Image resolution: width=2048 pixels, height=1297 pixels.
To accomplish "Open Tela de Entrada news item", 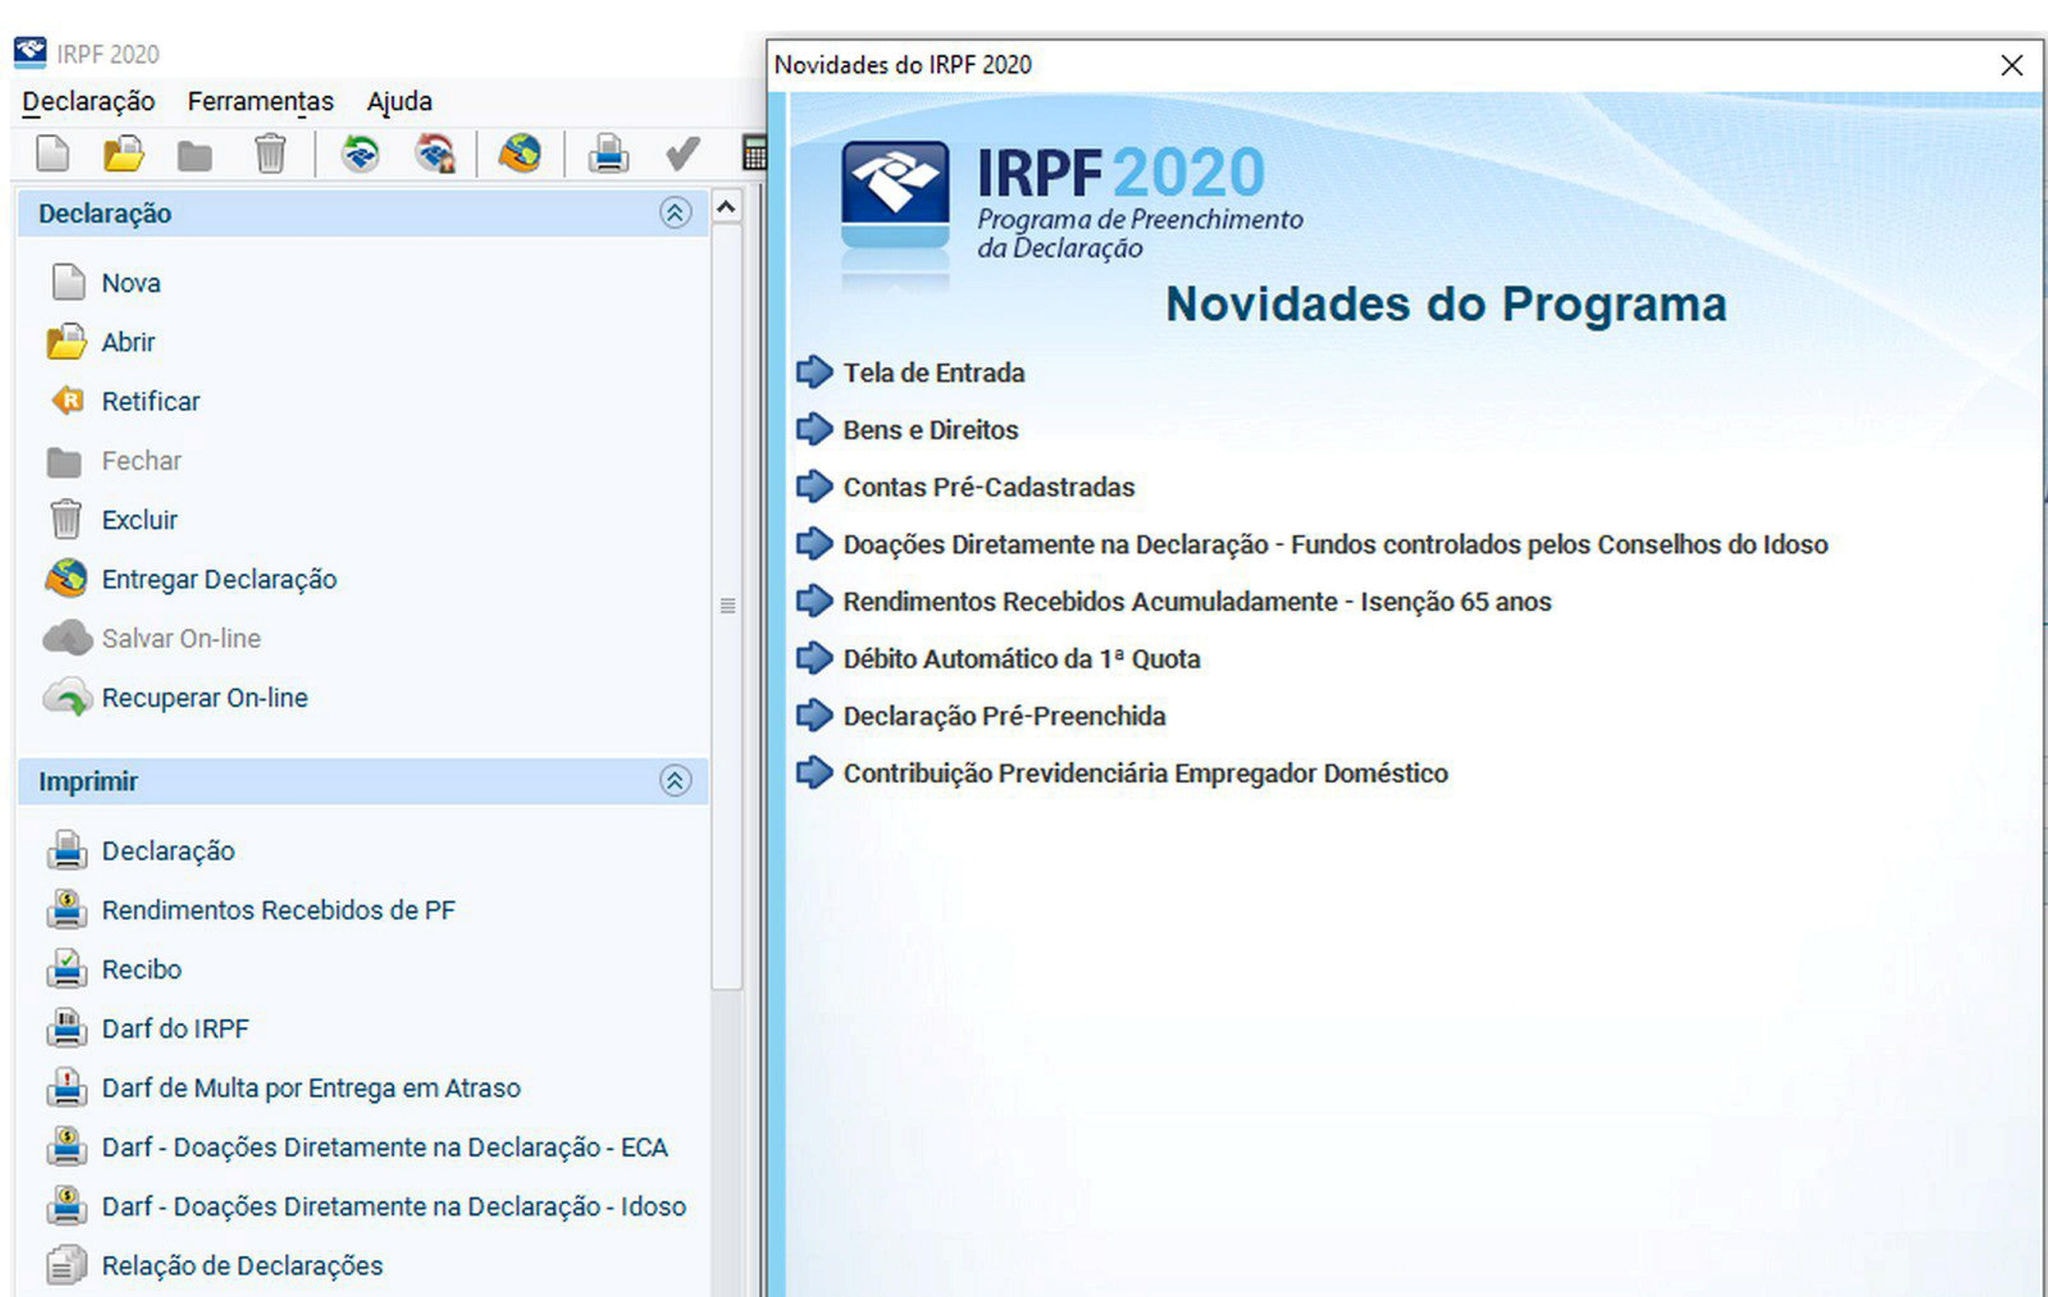I will point(934,373).
